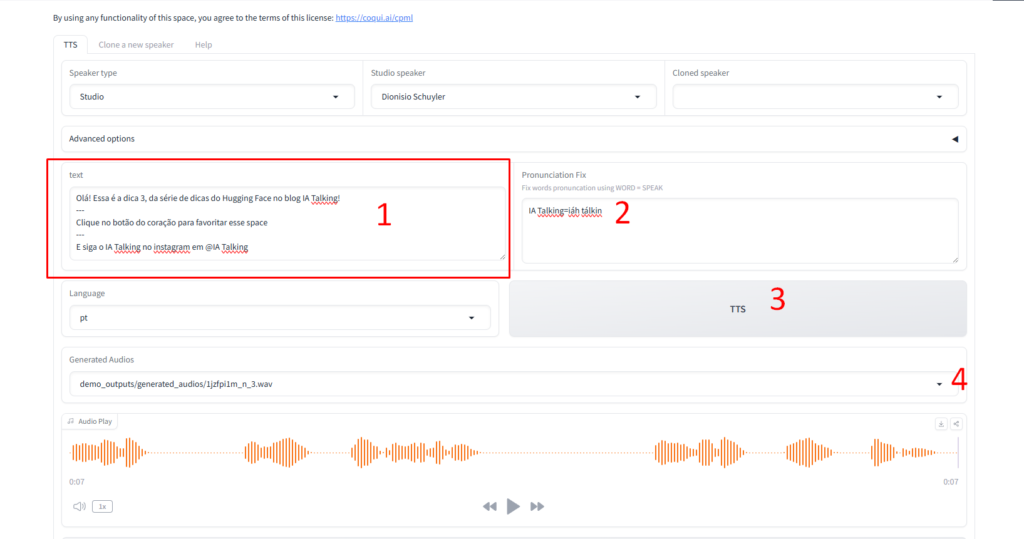Share the generated audio
This screenshot has width=1024, height=539.
point(956,424)
